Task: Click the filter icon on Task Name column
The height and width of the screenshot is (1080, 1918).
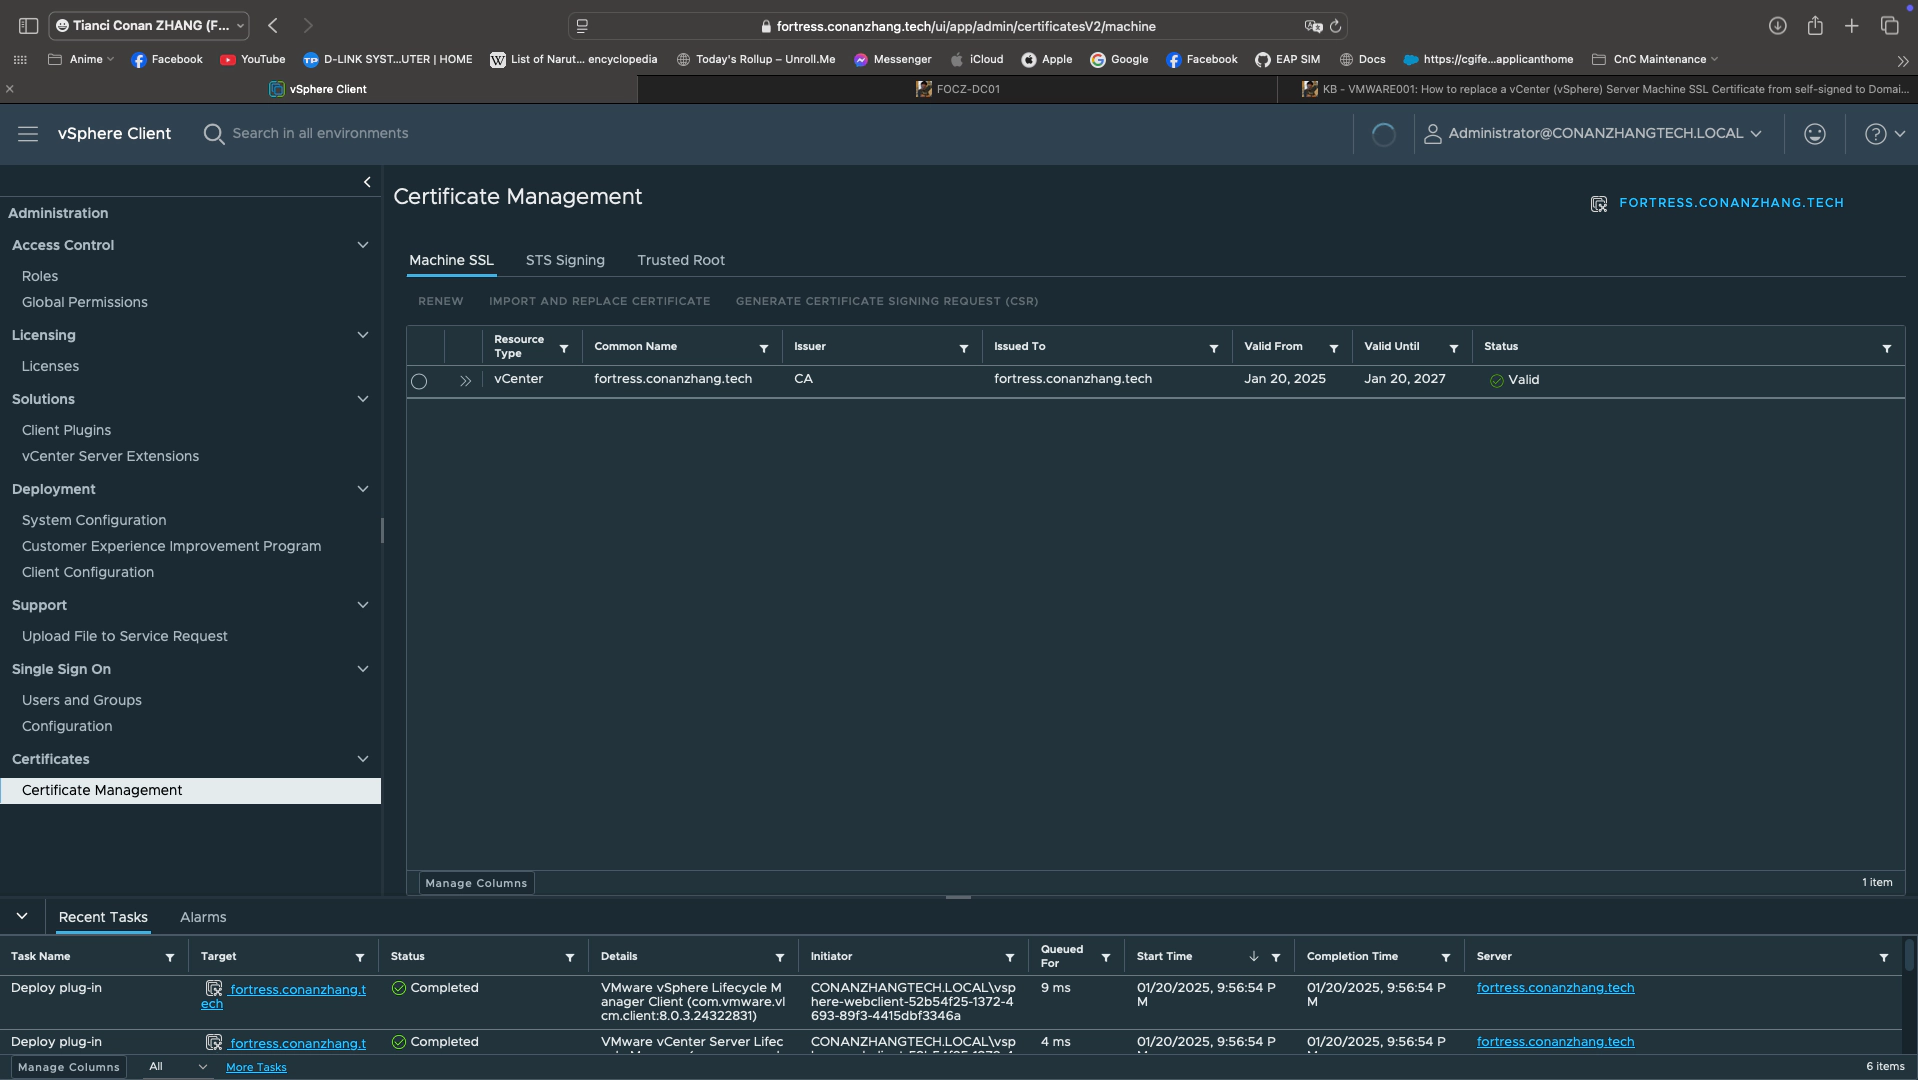Action: point(170,958)
